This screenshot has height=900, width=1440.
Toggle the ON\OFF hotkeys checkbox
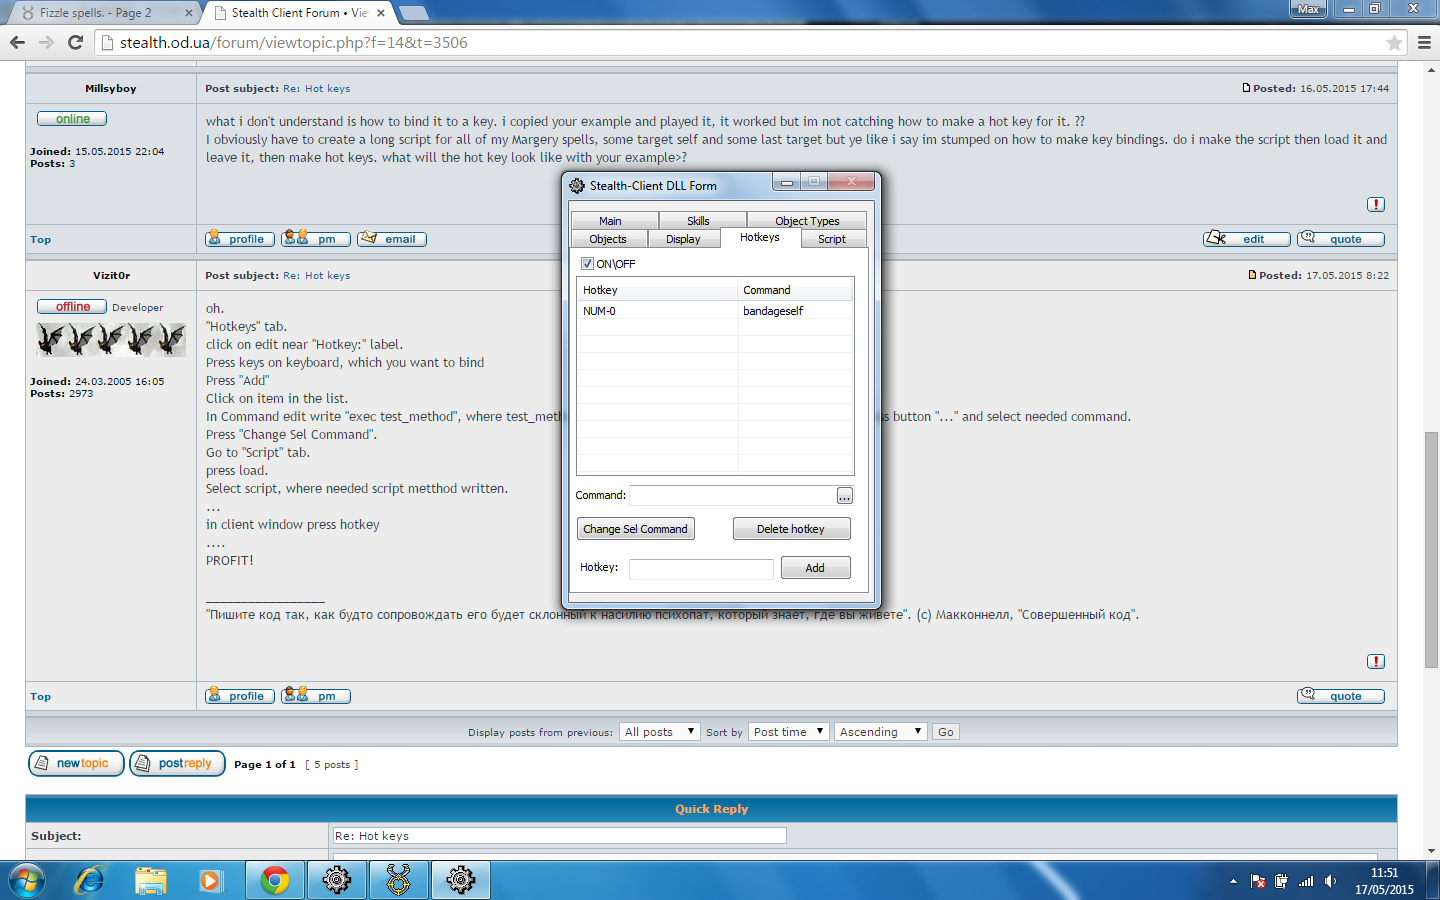(x=587, y=264)
